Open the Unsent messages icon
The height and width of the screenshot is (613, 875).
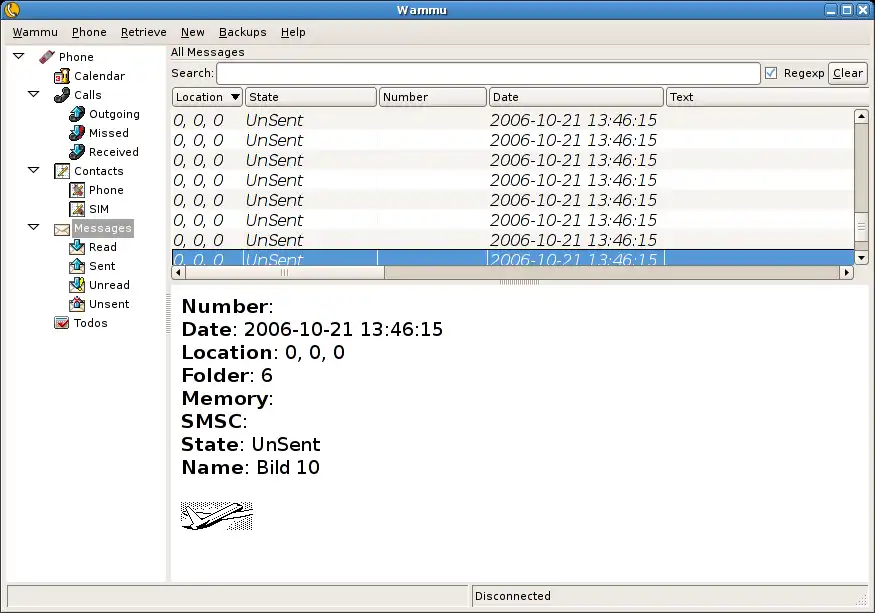[77, 304]
